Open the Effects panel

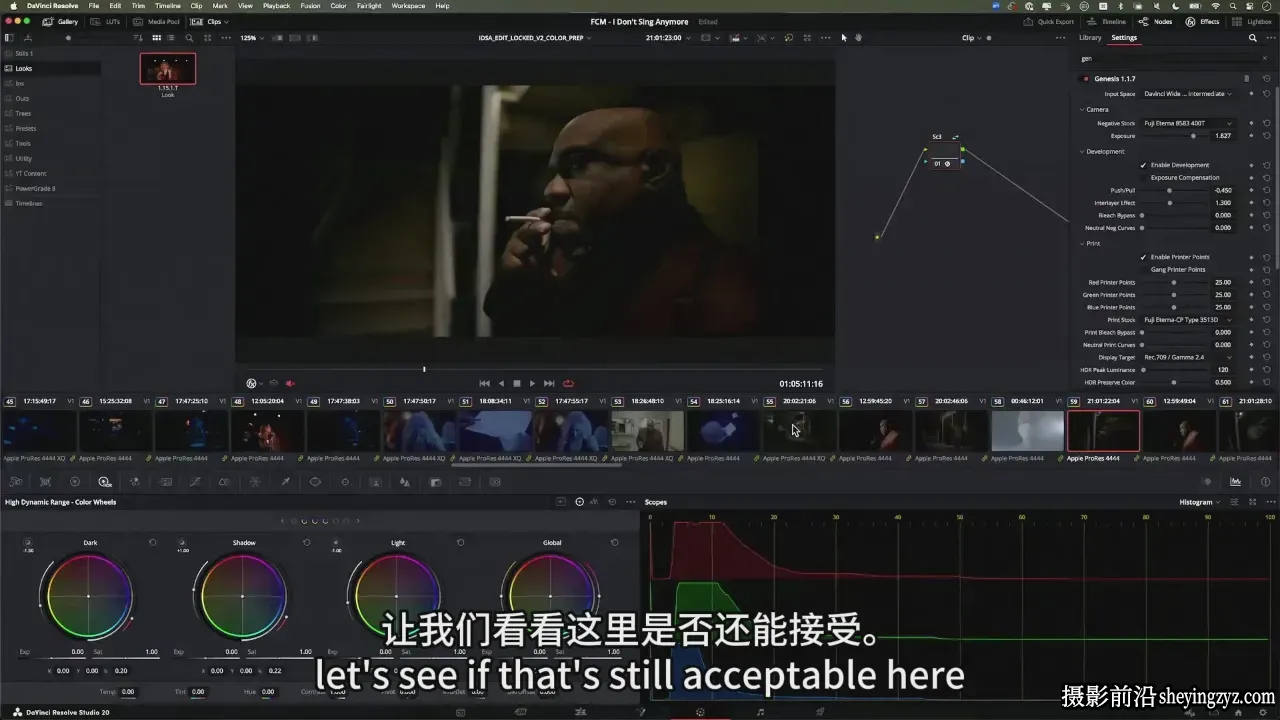(x=1203, y=21)
